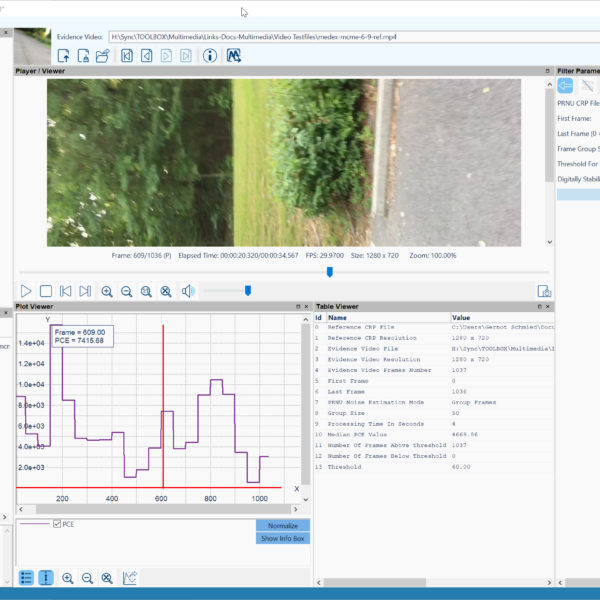Go to previous frame in player controls
The image size is (600, 600).
click(x=65, y=291)
